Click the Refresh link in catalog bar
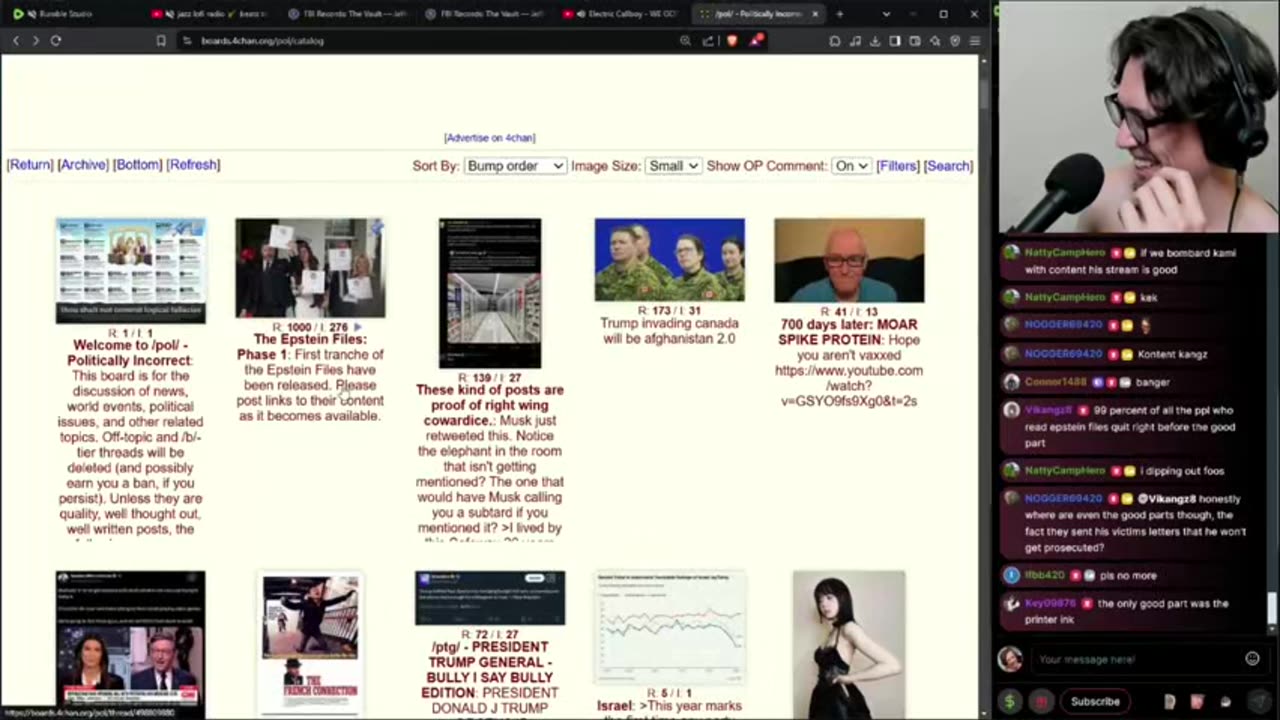The height and width of the screenshot is (720, 1280). tap(193, 165)
